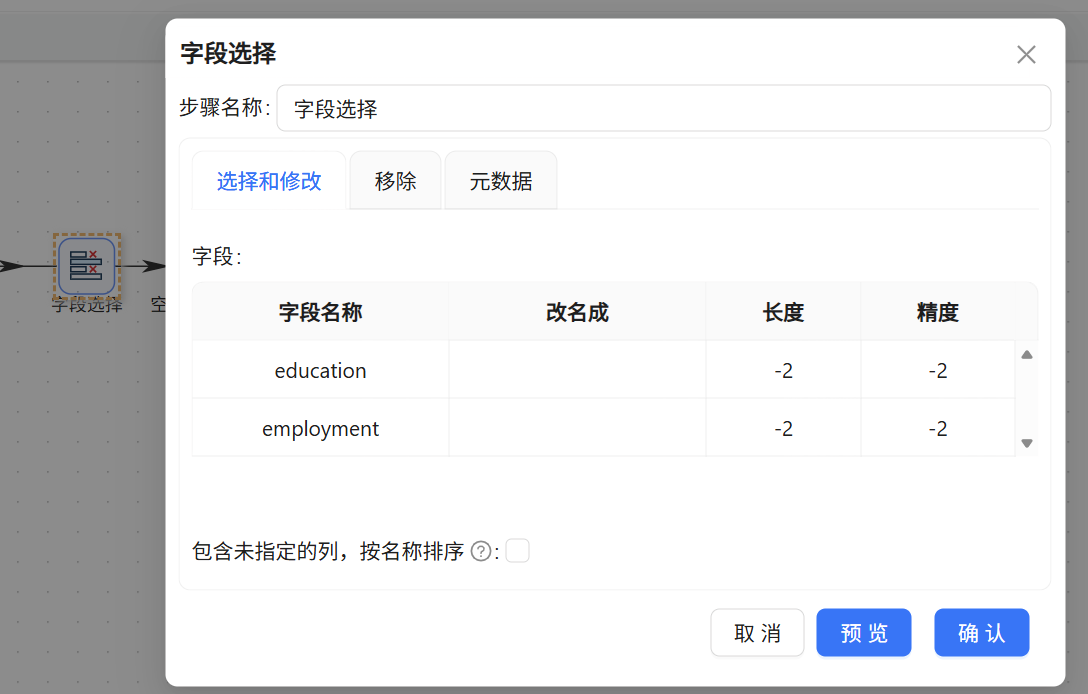The width and height of the screenshot is (1088, 694).
Task: Confirm with the 确认 button
Action: click(x=982, y=633)
